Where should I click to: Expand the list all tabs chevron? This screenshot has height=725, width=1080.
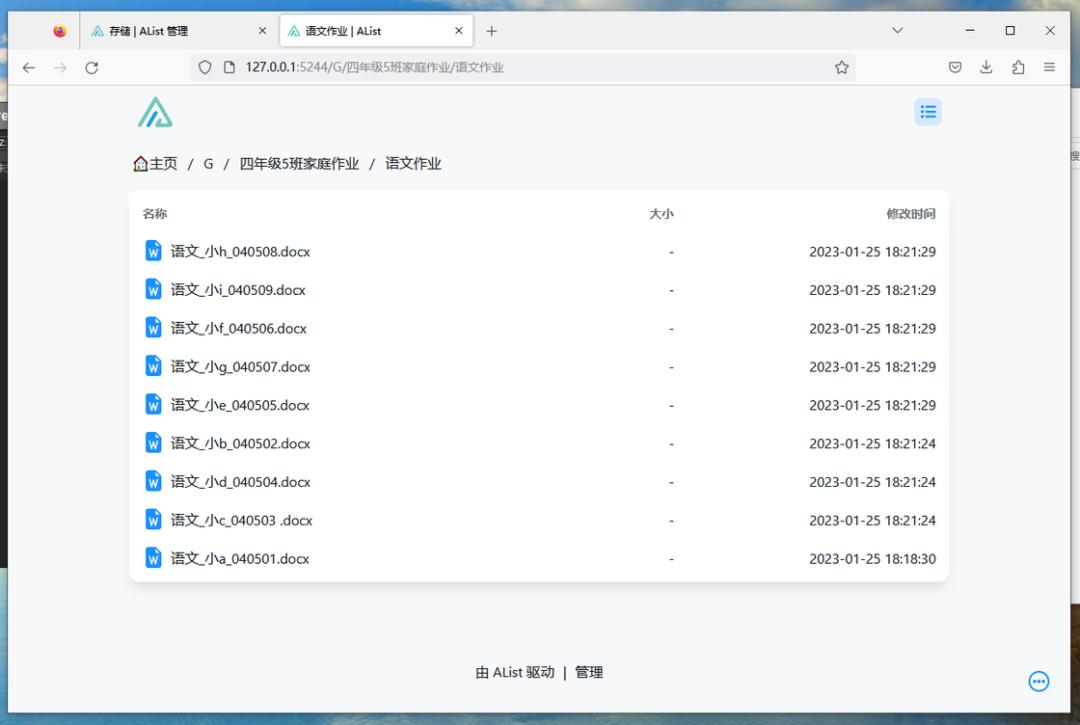[x=897, y=30]
